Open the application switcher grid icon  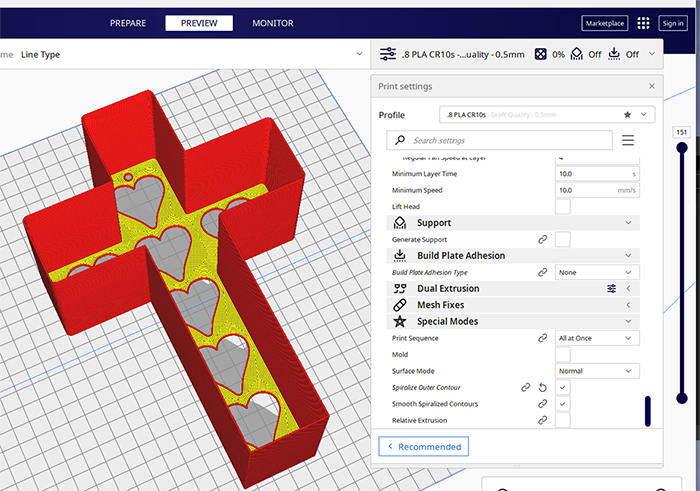pos(643,23)
